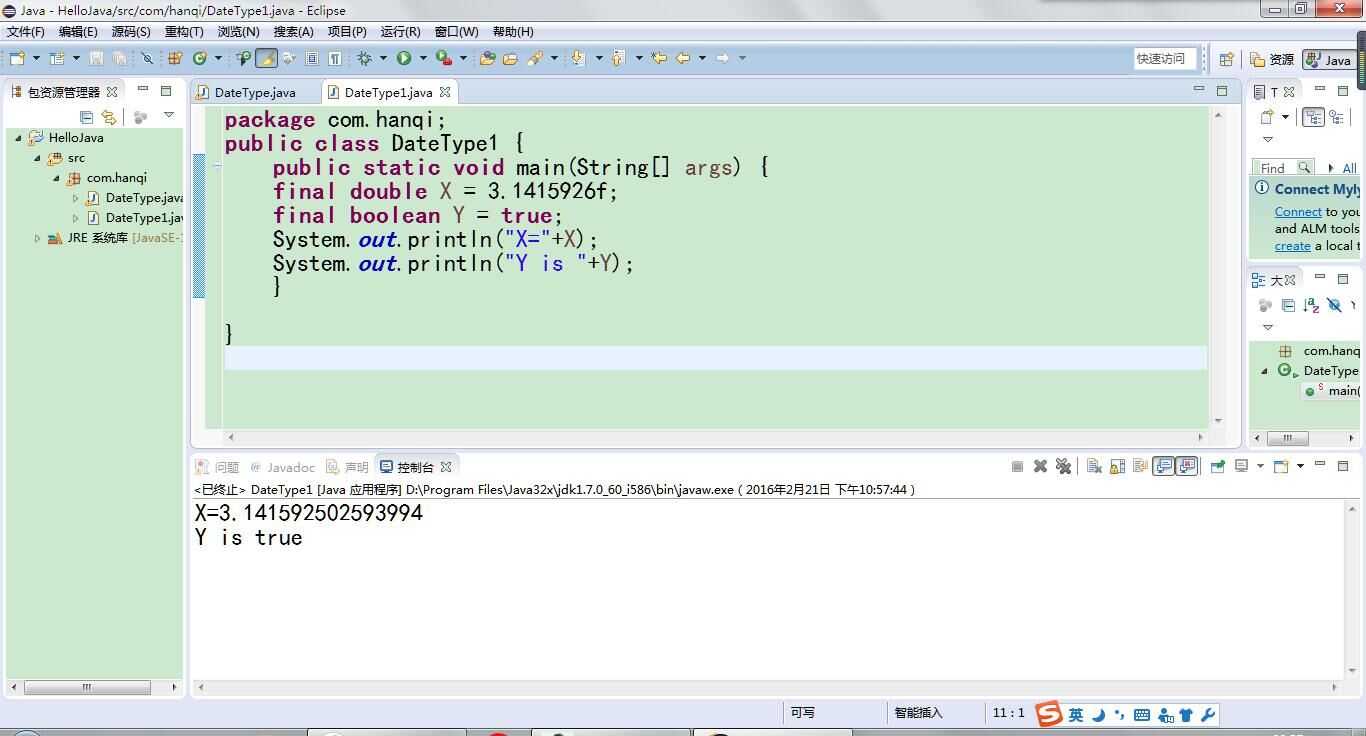This screenshot has height=736, width=1366.
Task: Click the Last Edit Location icon
Action: [x=659, y=58]
